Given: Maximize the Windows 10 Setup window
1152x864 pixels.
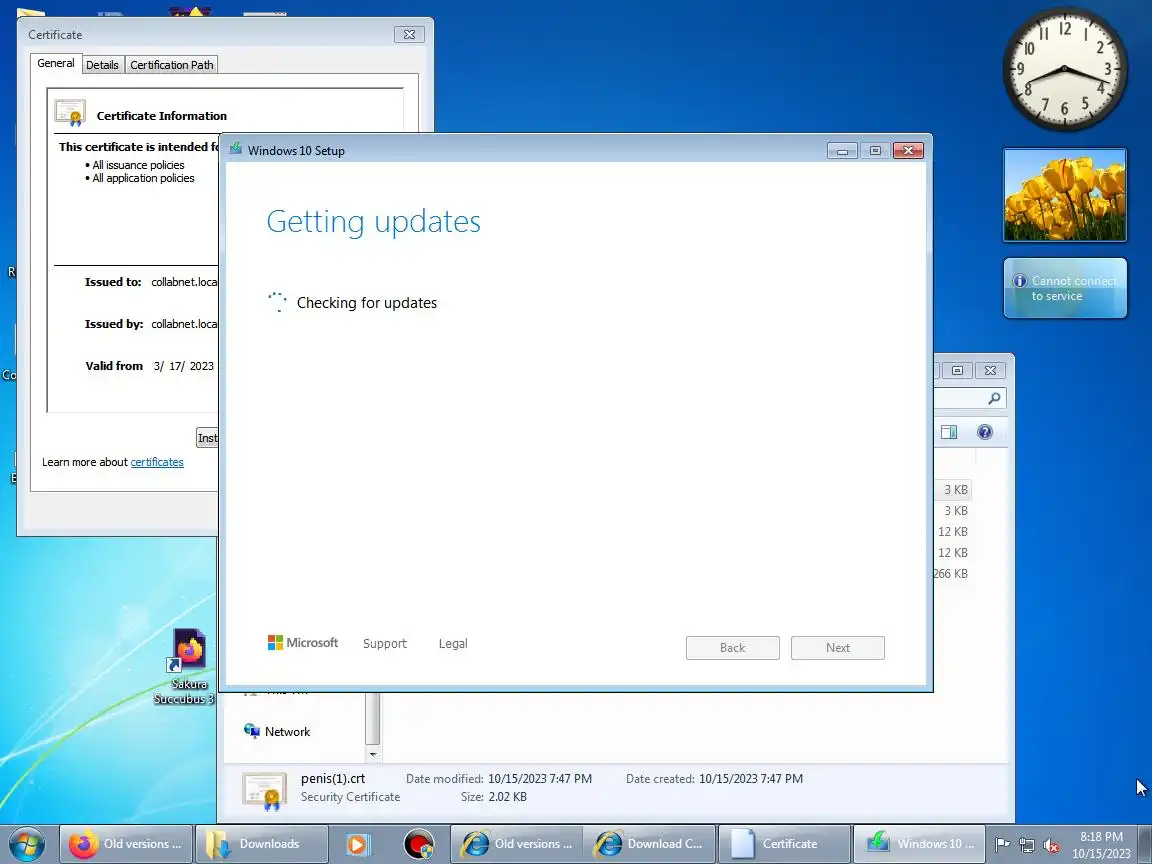Looking at the screenshot, I should tap(875, 151).
